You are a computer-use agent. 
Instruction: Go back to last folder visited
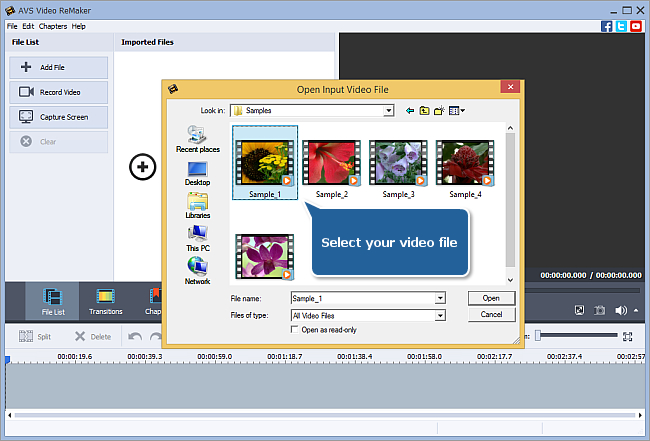coord(410,111)
